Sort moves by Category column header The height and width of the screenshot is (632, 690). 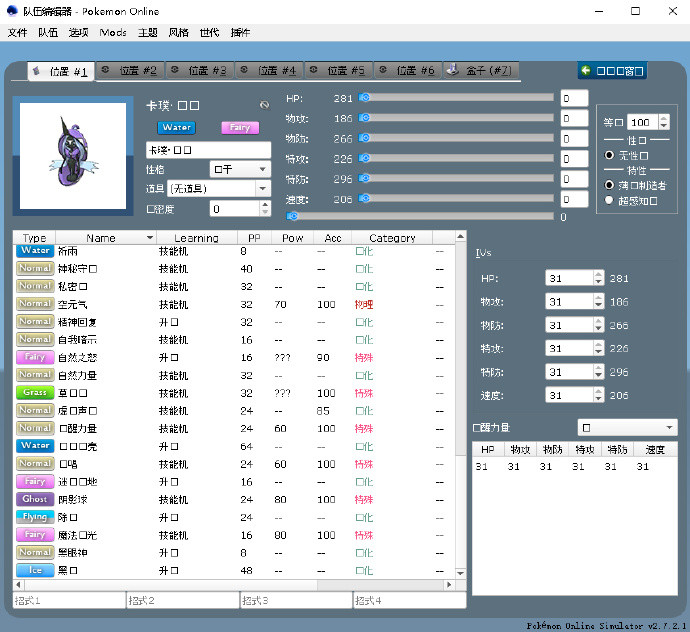pos(392,238)
